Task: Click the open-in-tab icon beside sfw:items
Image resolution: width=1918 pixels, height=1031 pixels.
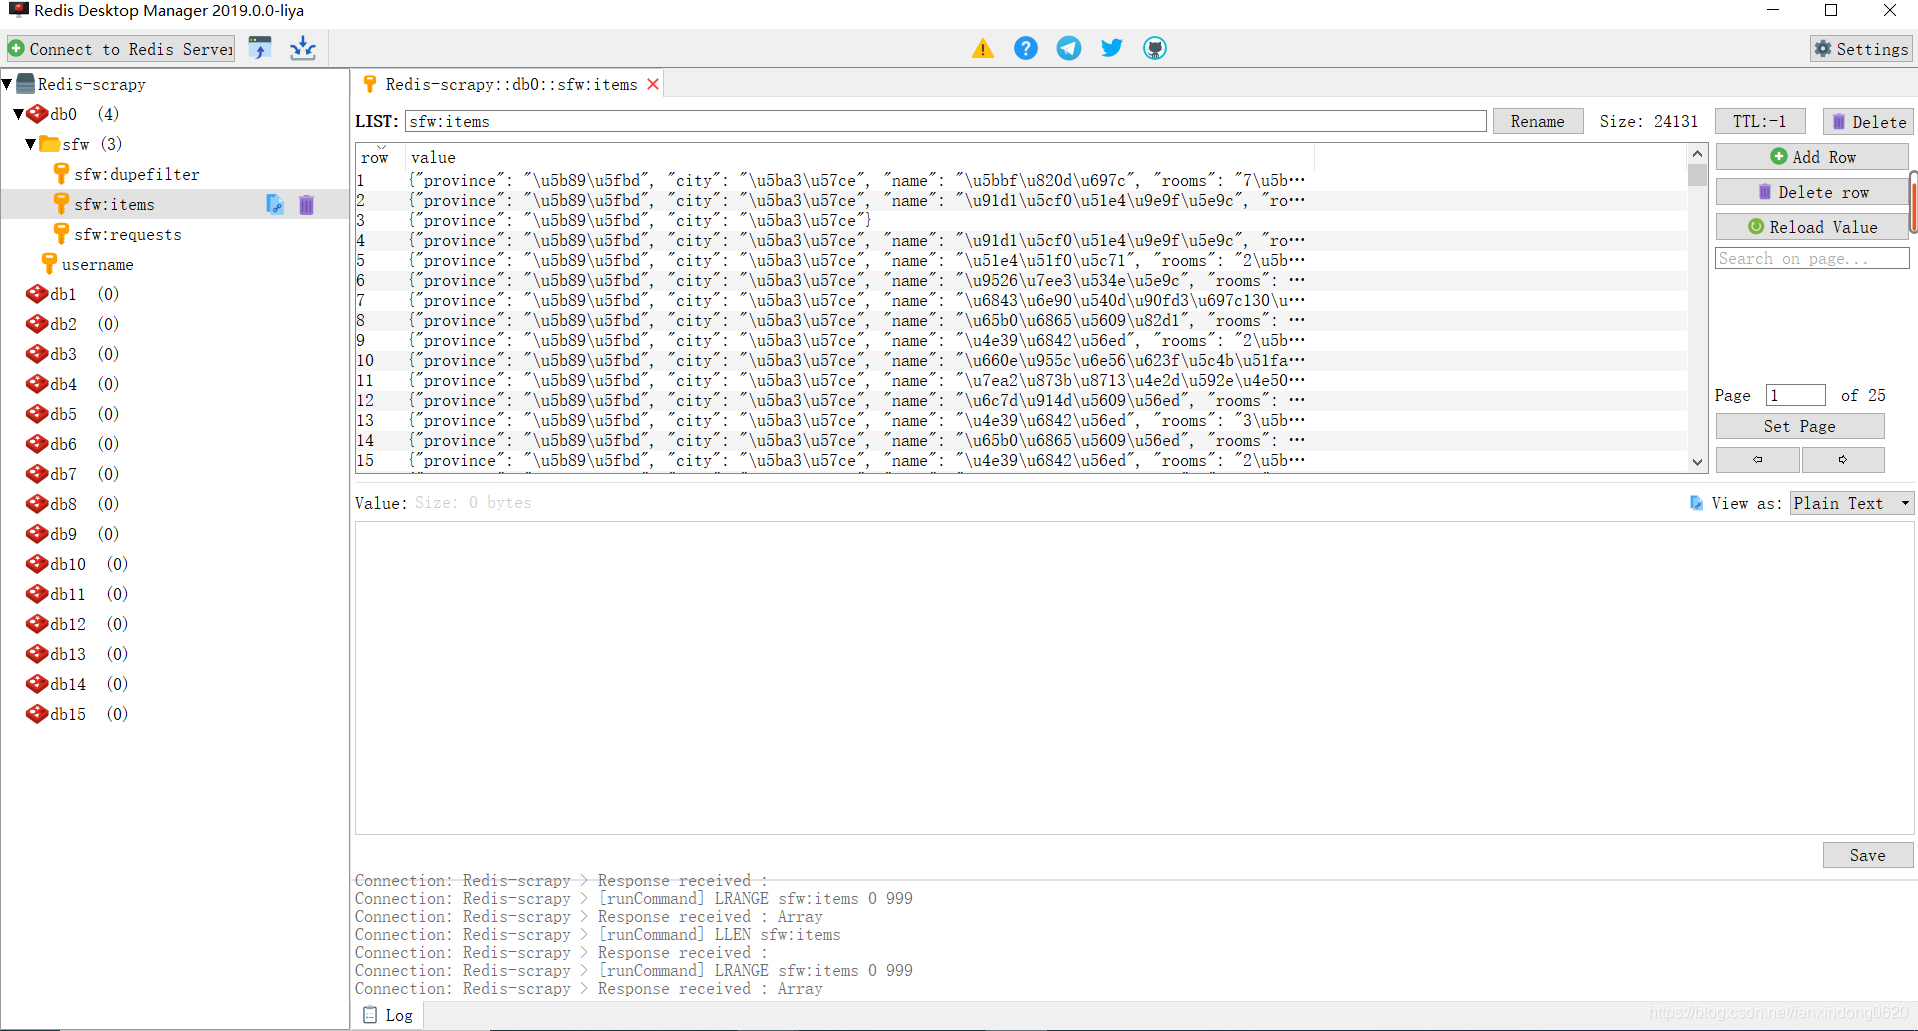Action: 275,204
